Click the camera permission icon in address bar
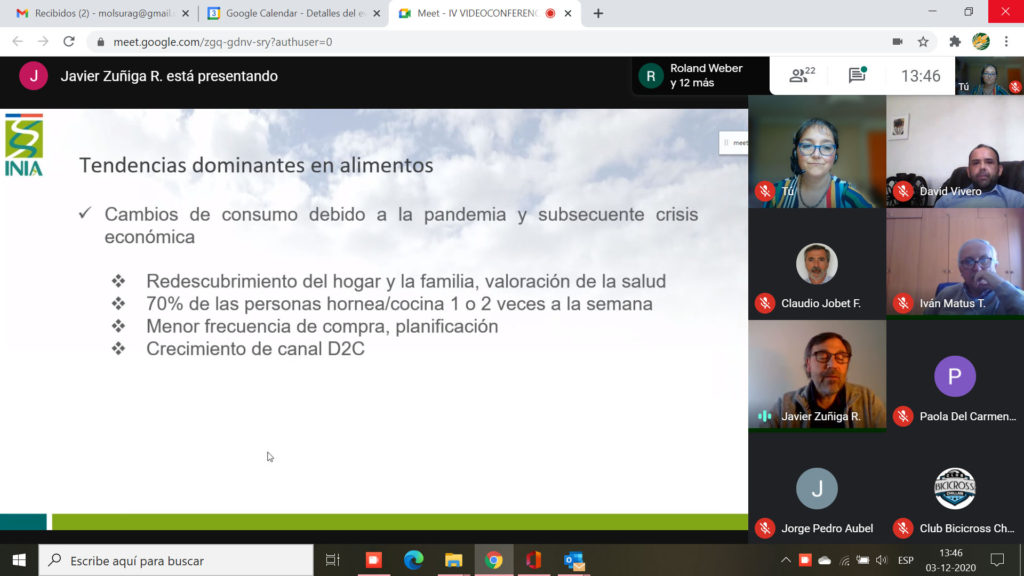Image resolution: width=1024 pixels, height=576 pixels. pos(897,42)
